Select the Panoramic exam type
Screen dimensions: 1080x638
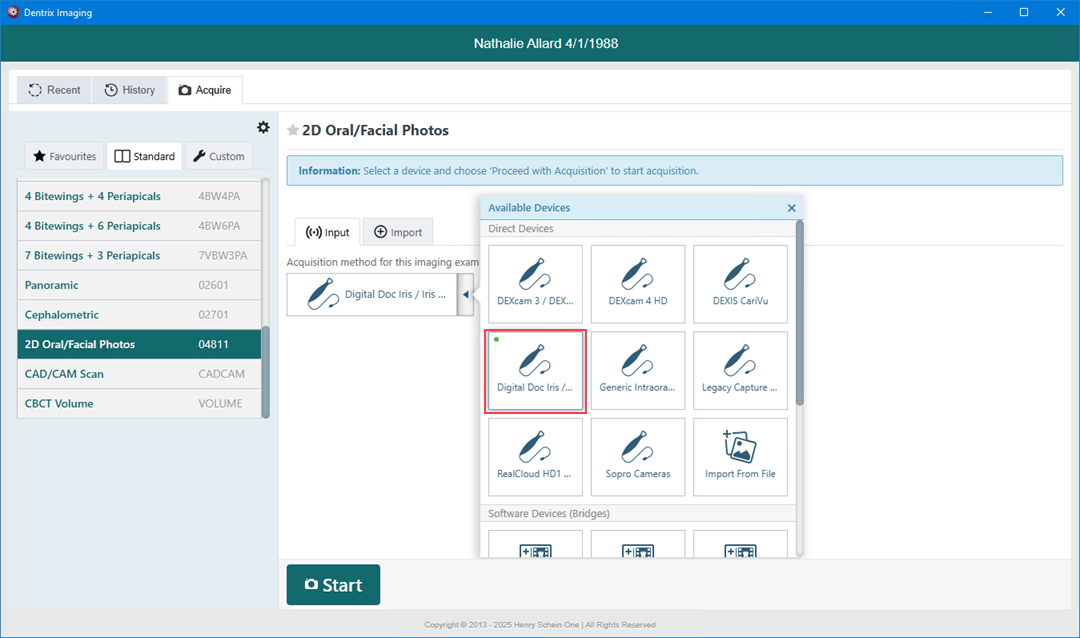click(x=139, y=285)
